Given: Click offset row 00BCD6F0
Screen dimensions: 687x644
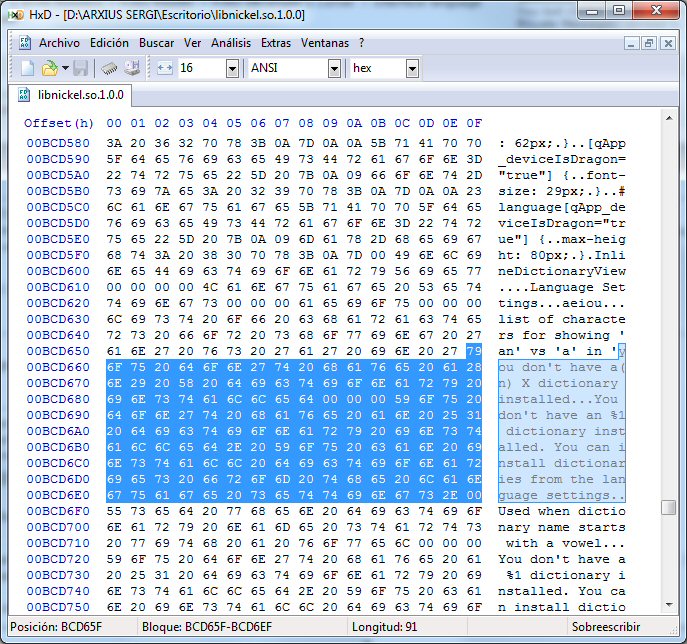Looking at the screenshot, I should tap(58, 511).
